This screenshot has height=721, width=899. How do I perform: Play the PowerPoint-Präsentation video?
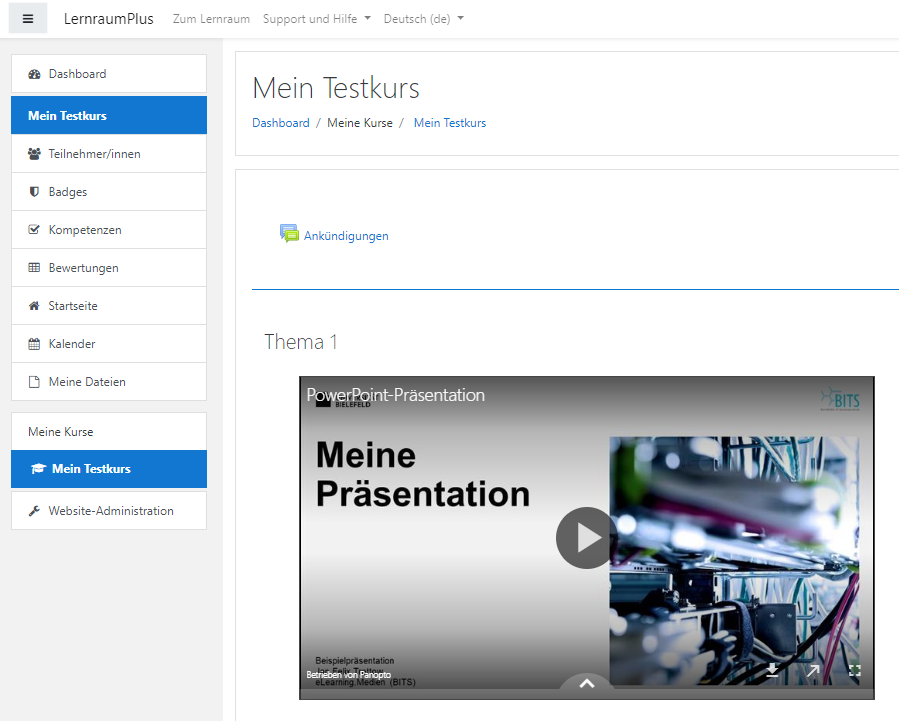pos(587,538)
